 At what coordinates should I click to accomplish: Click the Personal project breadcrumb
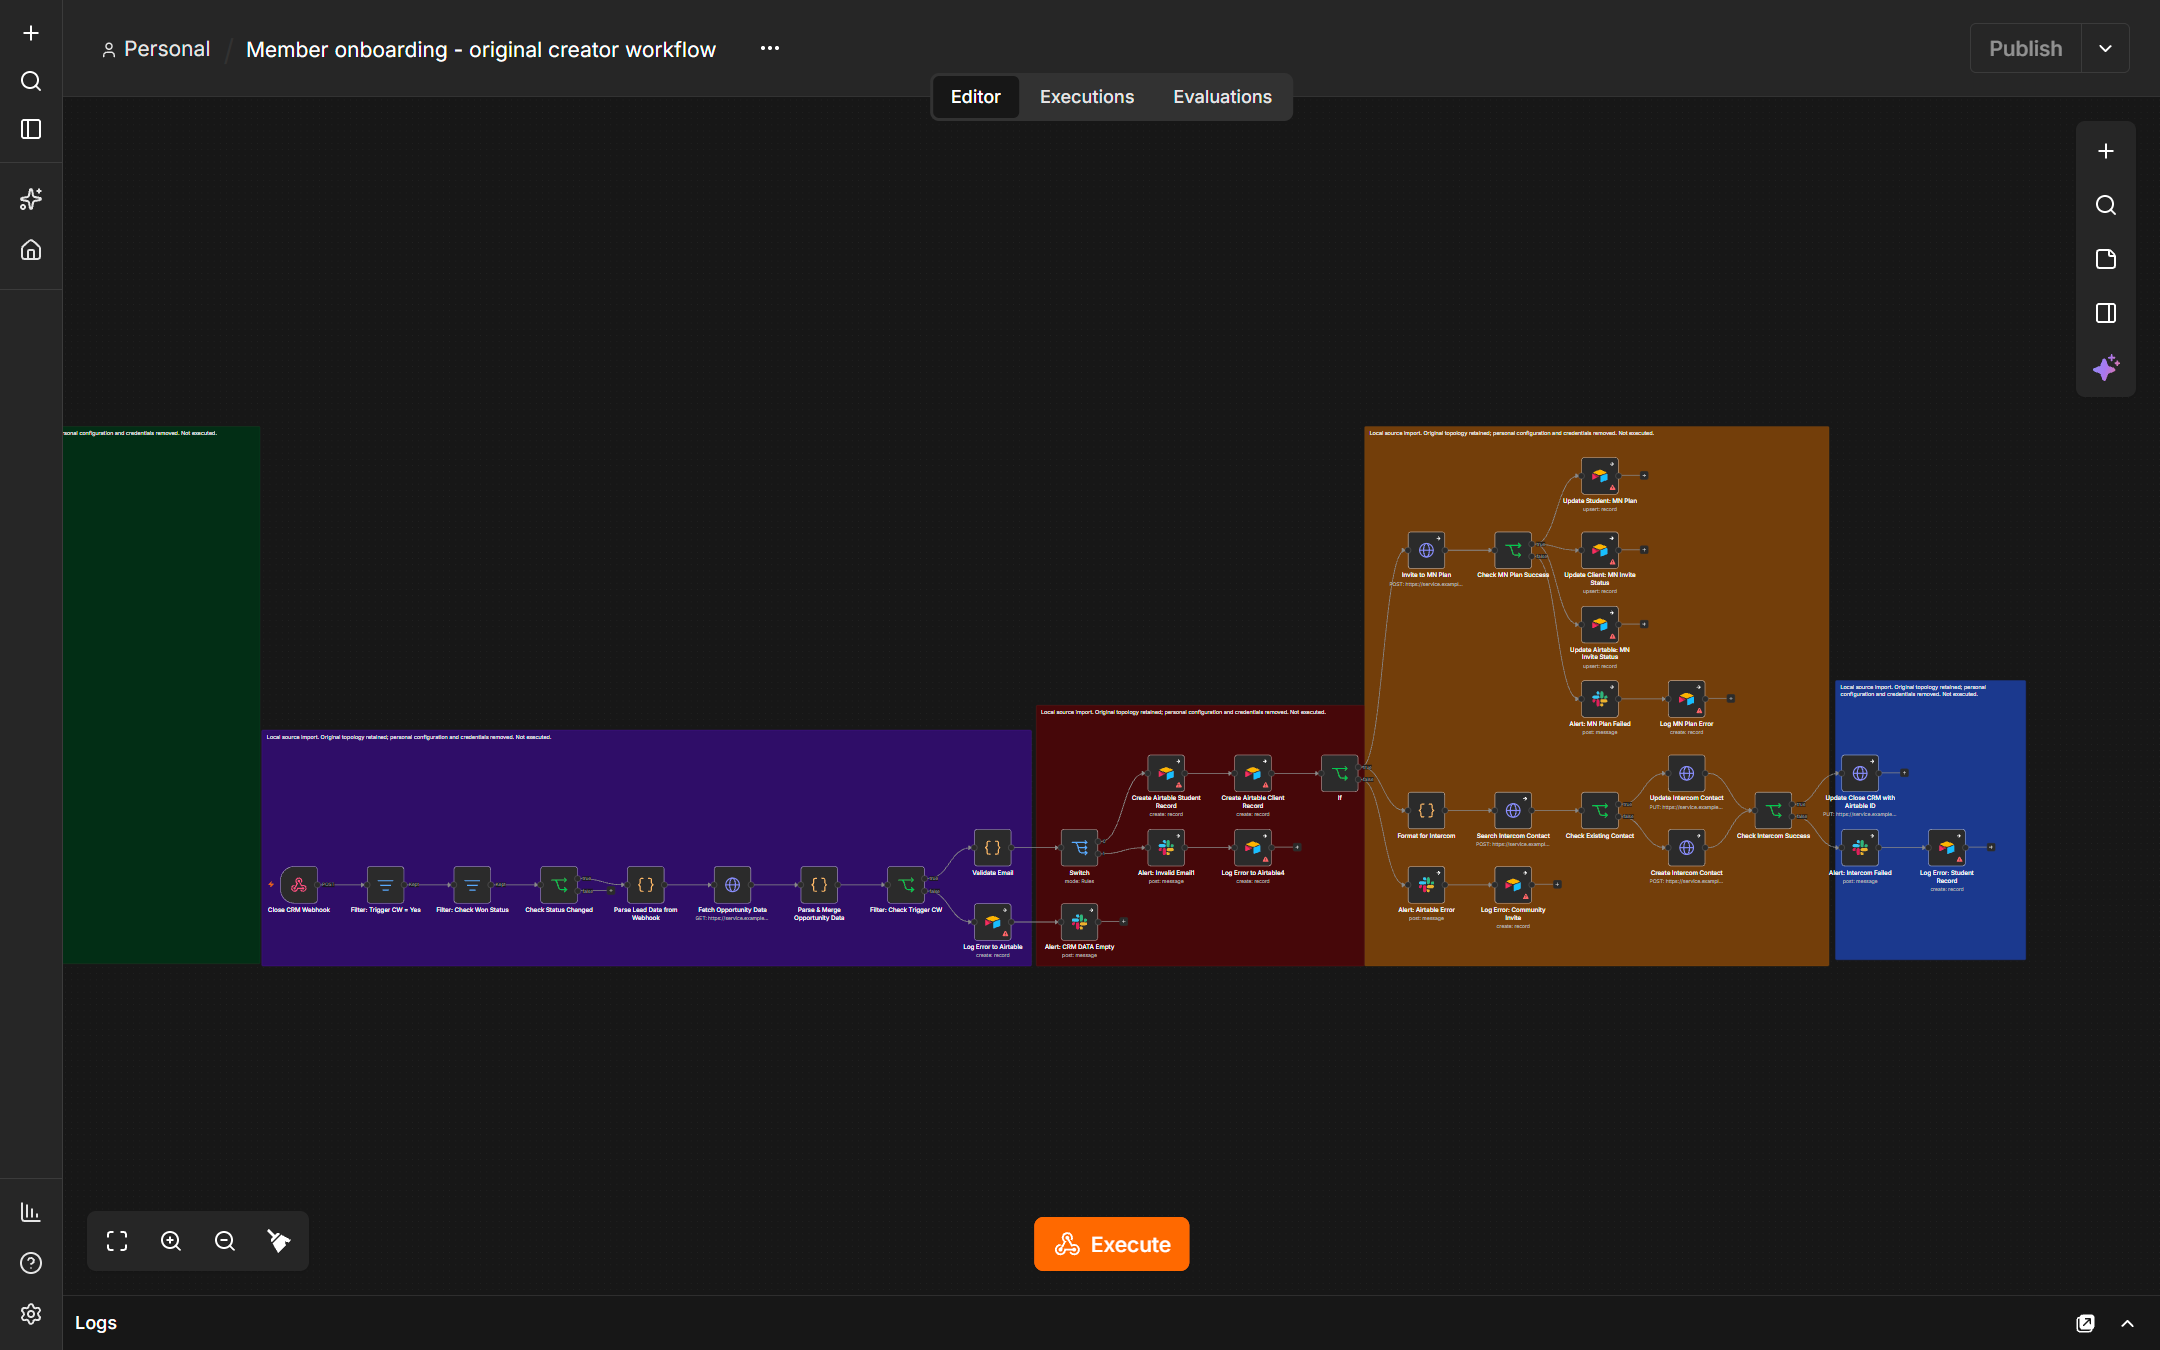[x=157, y=49]
